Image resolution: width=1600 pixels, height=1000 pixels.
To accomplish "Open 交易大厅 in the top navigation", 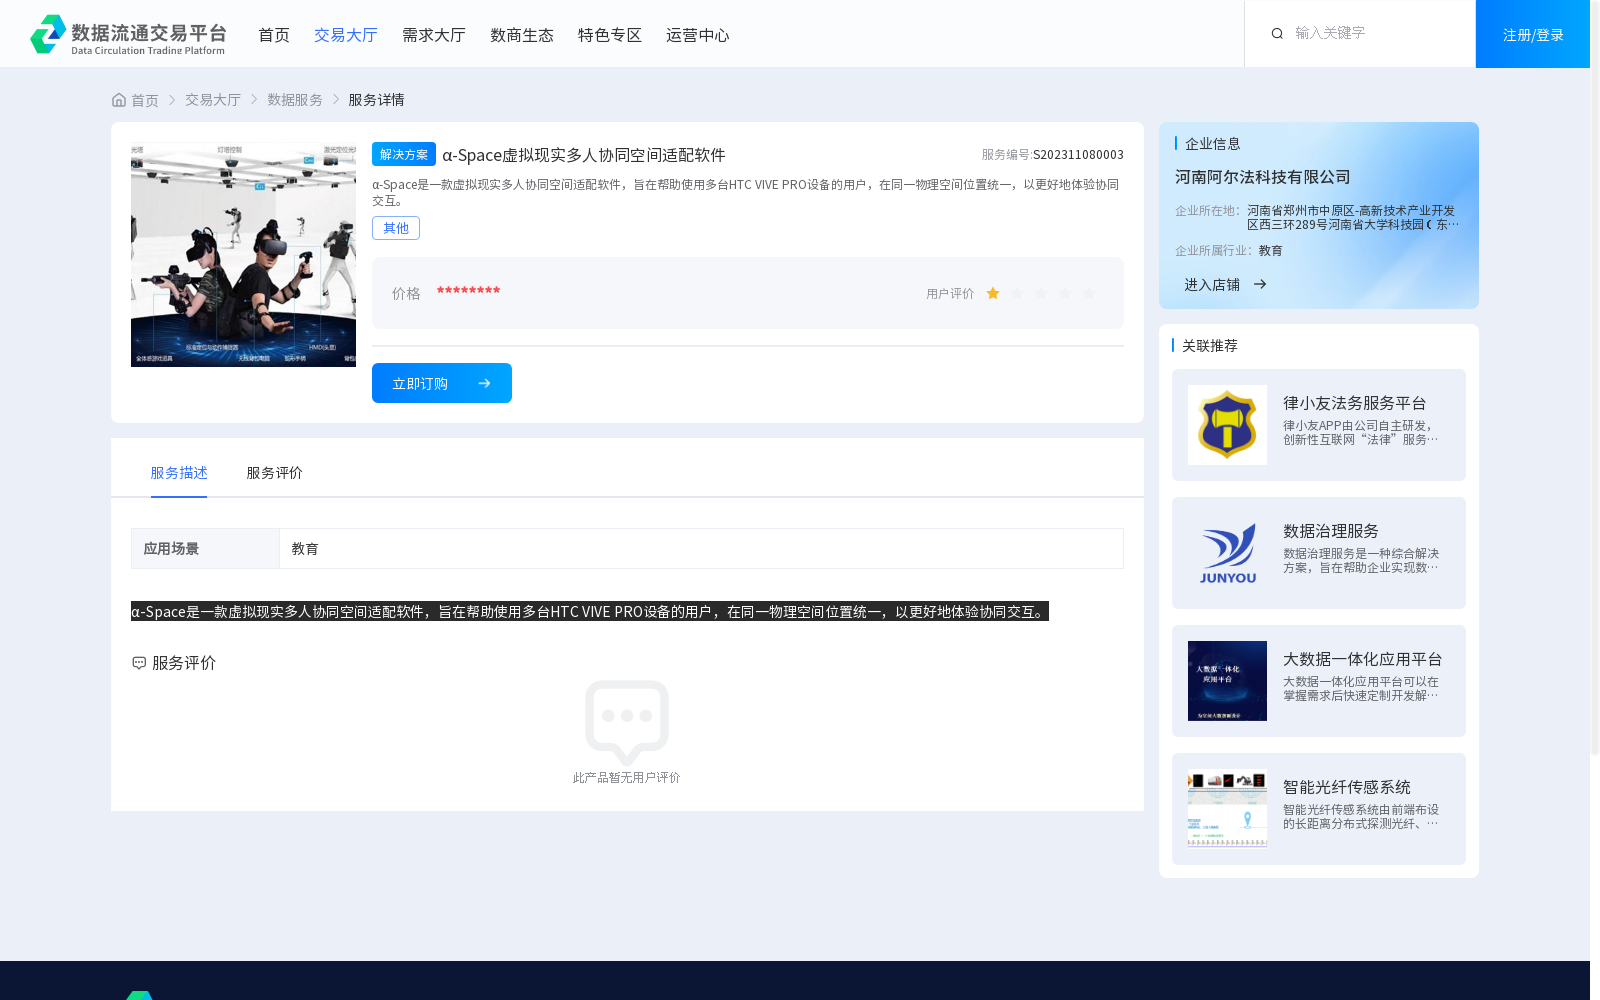I will coord(346,35).
